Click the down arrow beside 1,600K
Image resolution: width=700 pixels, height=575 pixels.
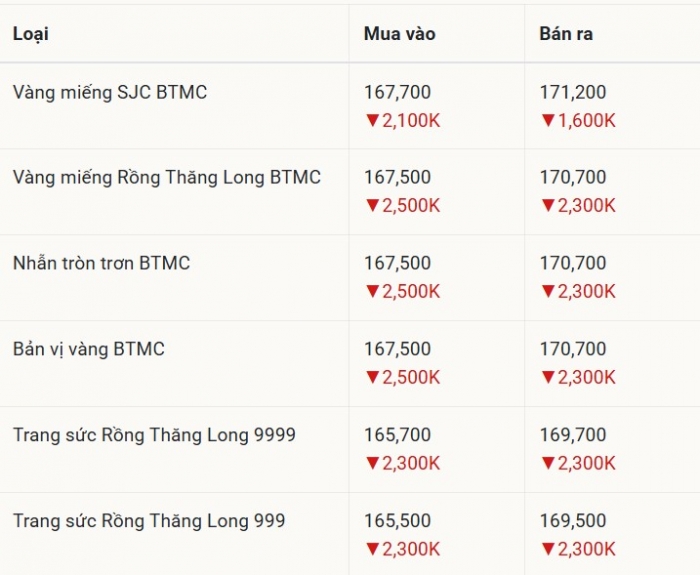tap(548, 121)
